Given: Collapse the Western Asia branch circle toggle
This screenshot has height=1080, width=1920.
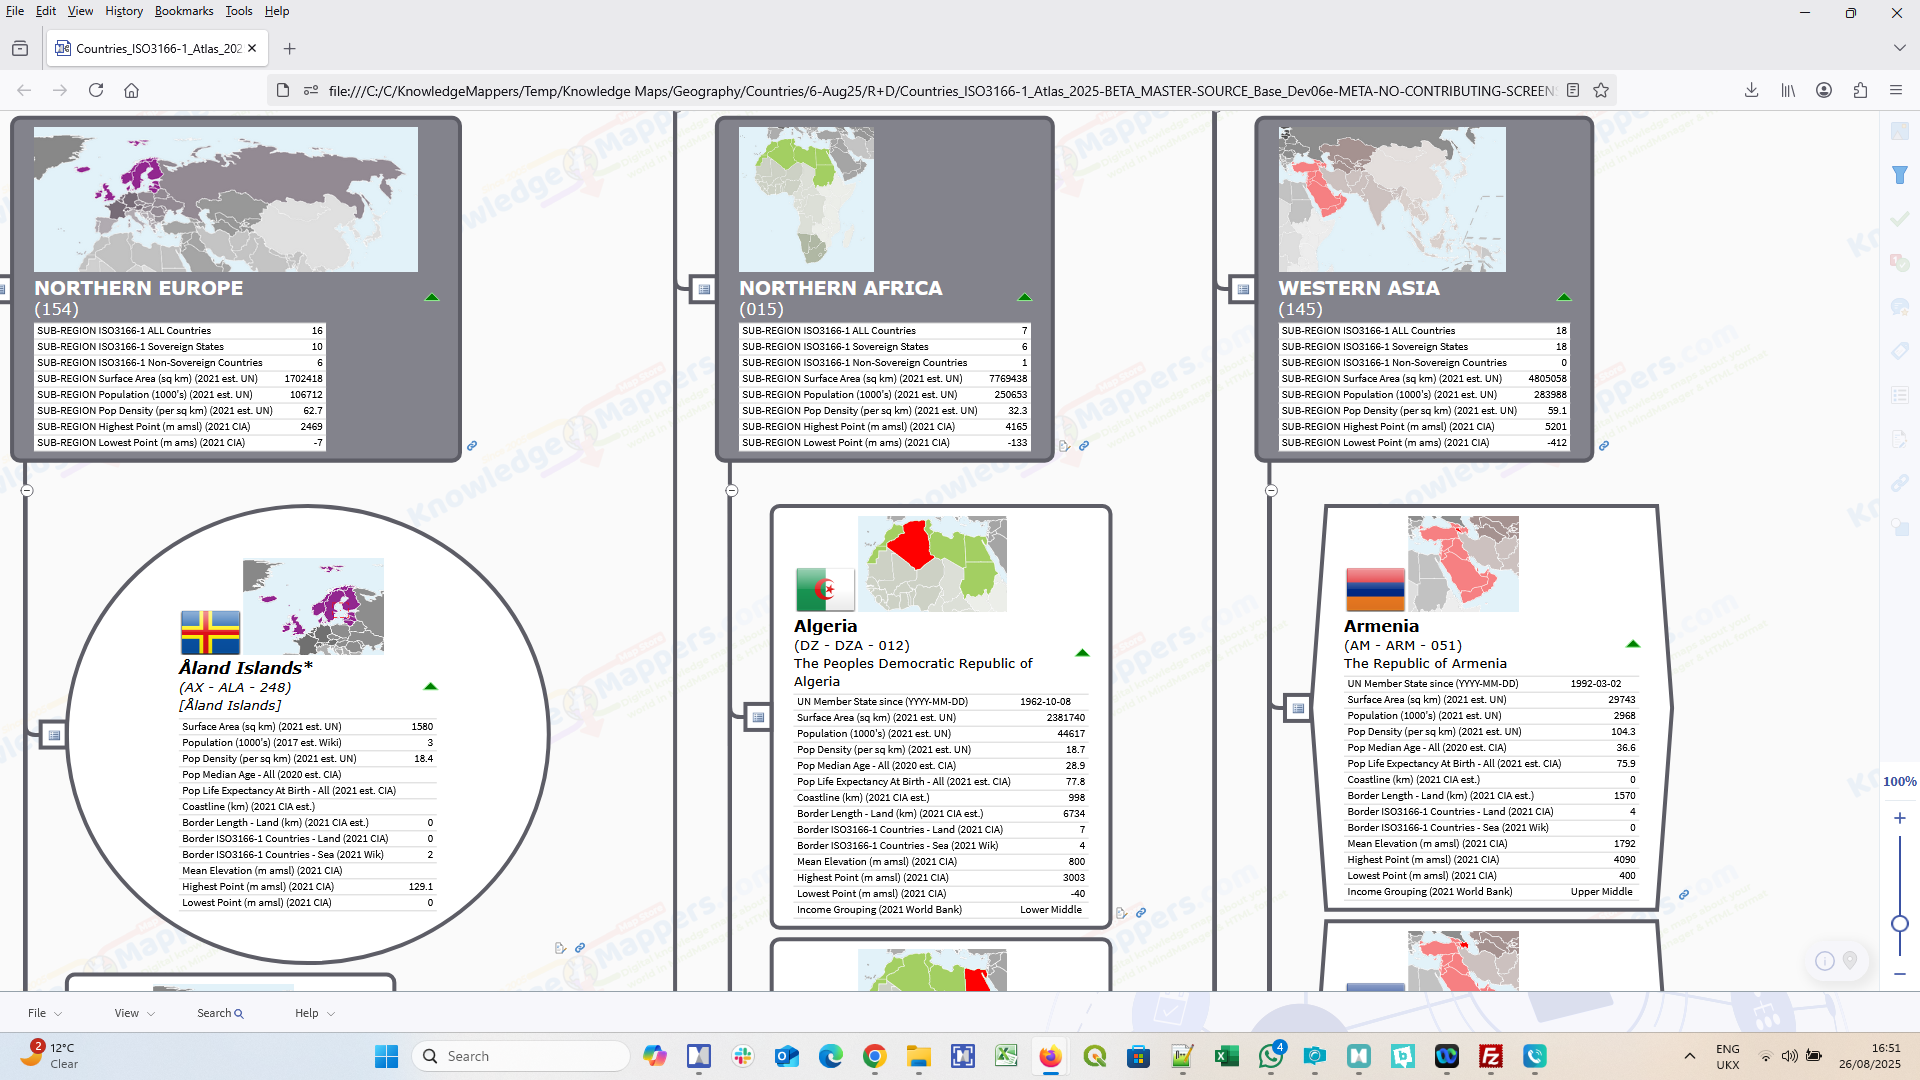Looking at the screenshot, I should [1271, 491].
